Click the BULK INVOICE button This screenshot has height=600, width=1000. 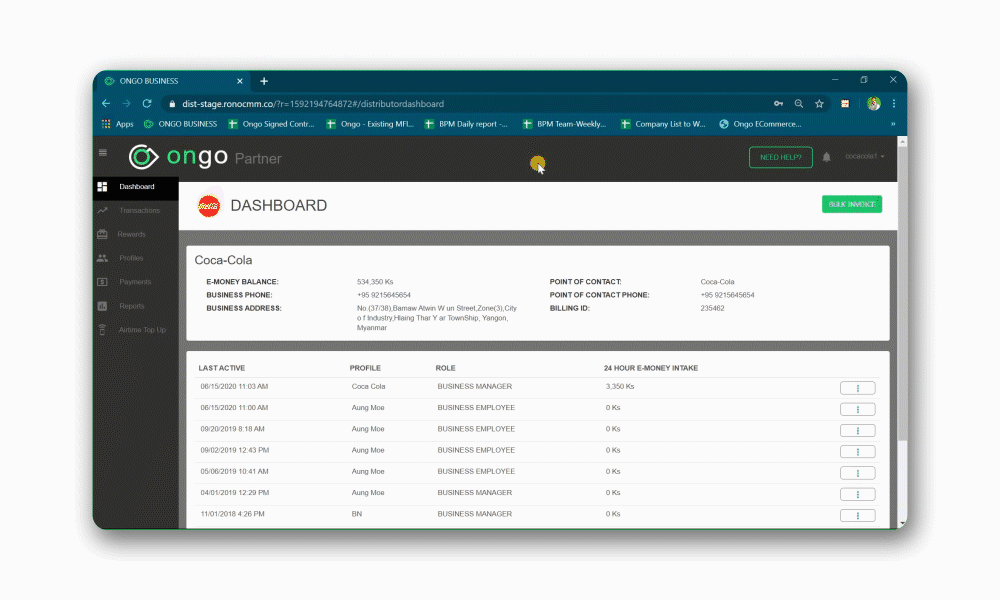tap(852, 204)
